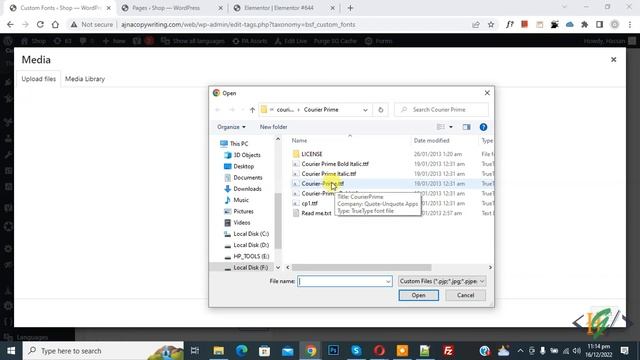Go up one folder level

click(252, 110)
